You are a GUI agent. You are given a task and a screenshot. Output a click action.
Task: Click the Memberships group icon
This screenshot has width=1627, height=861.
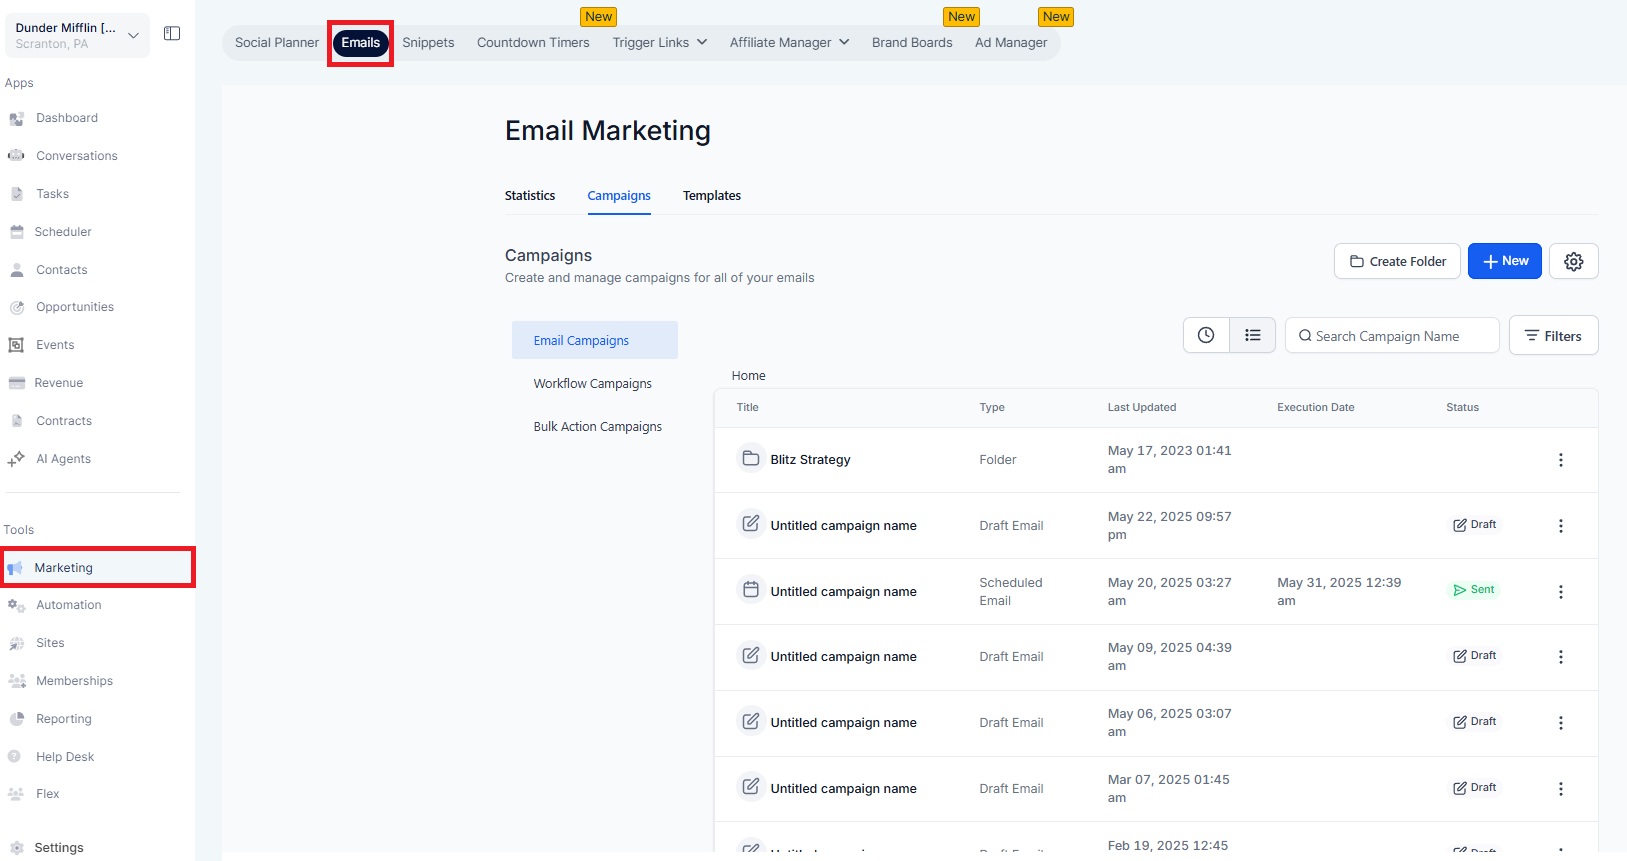[x=16, y=681]
